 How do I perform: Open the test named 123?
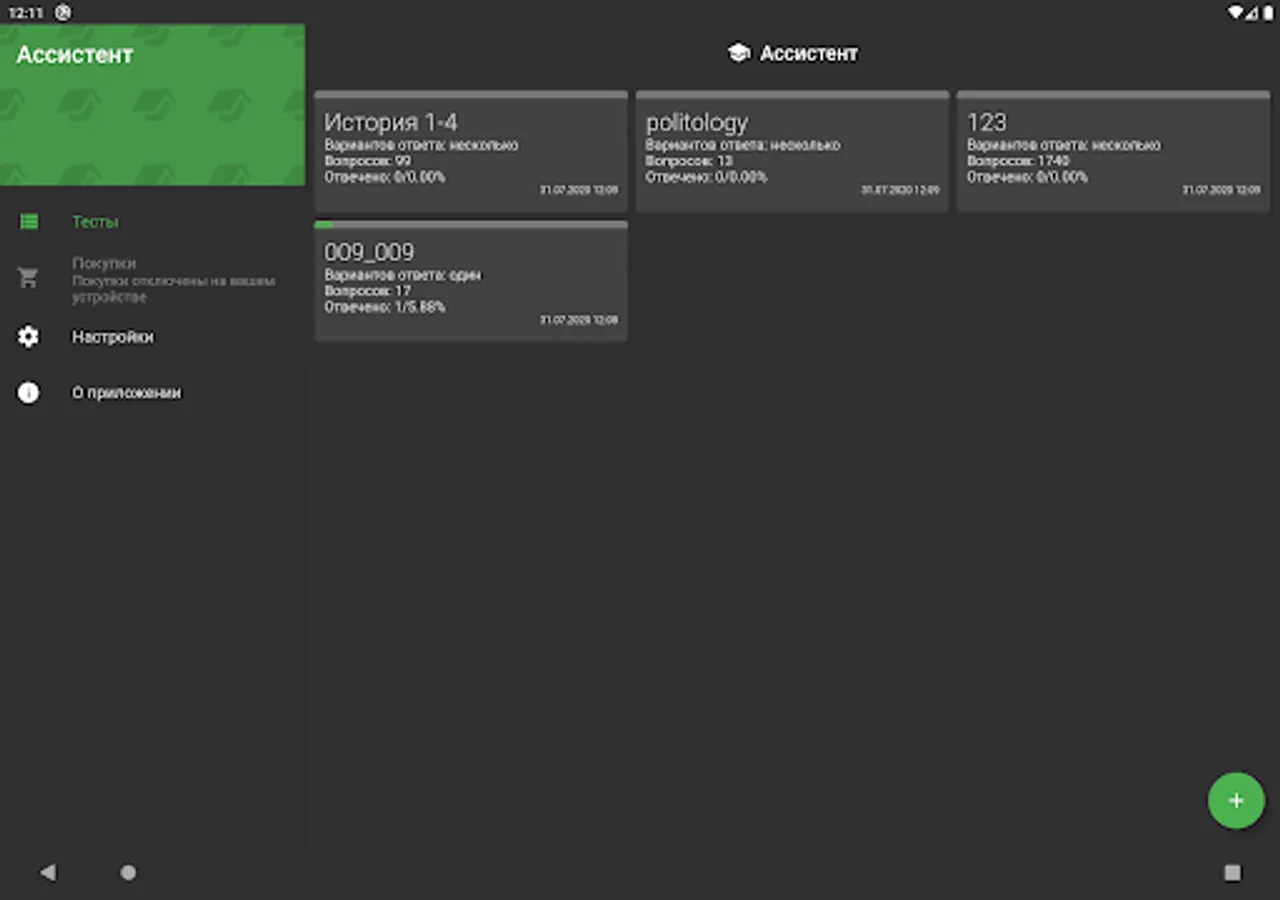coord(1113,150)
